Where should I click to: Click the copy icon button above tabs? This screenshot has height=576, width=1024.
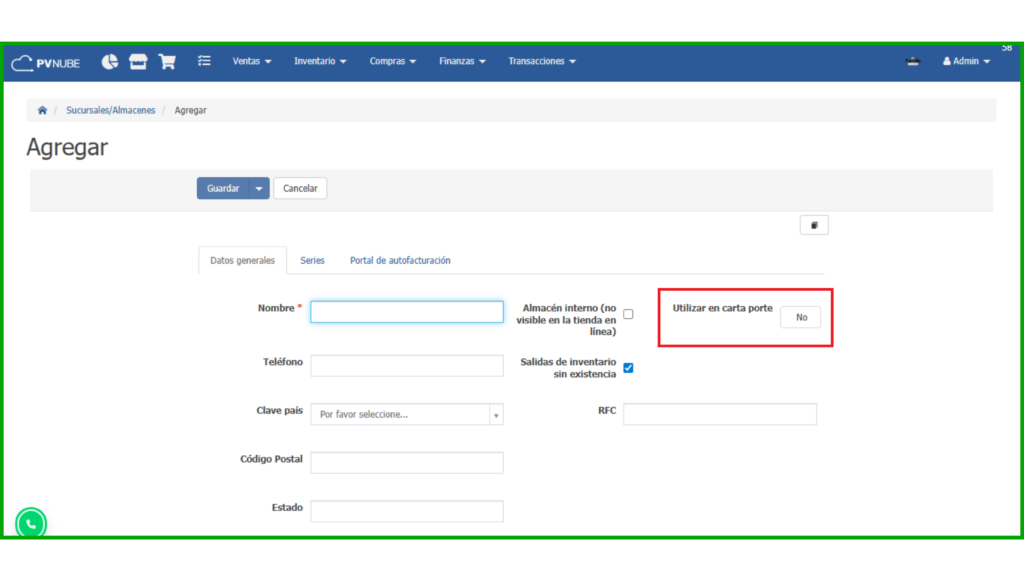(814, 225)
